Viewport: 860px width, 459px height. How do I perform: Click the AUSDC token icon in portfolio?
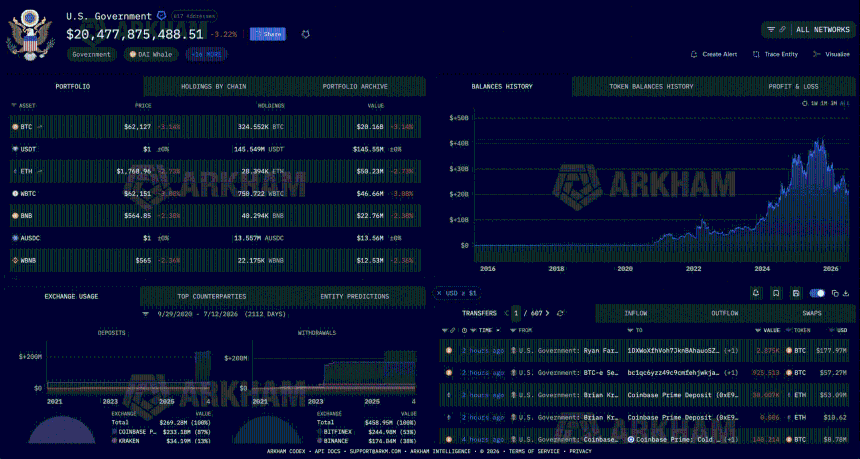(14, 238)
